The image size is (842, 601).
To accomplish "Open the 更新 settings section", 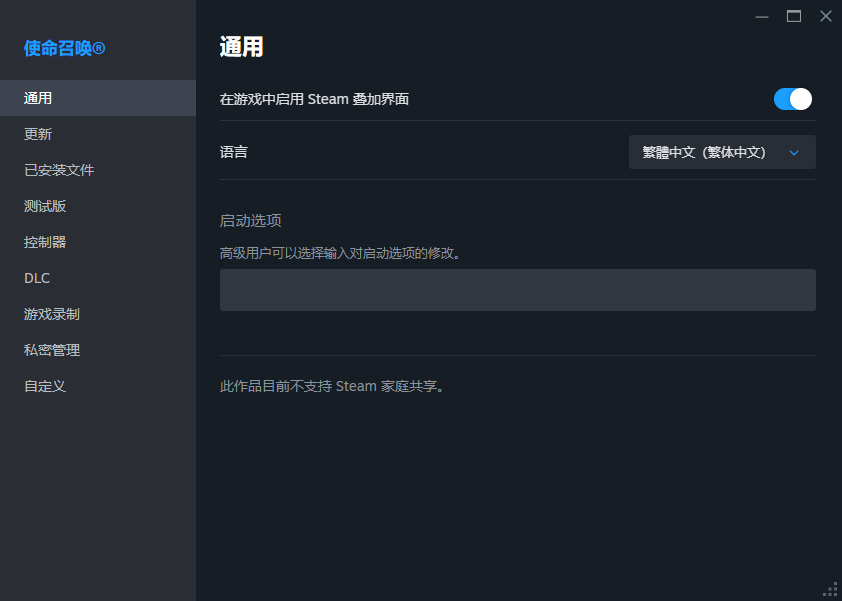I will tap(38, 134).
